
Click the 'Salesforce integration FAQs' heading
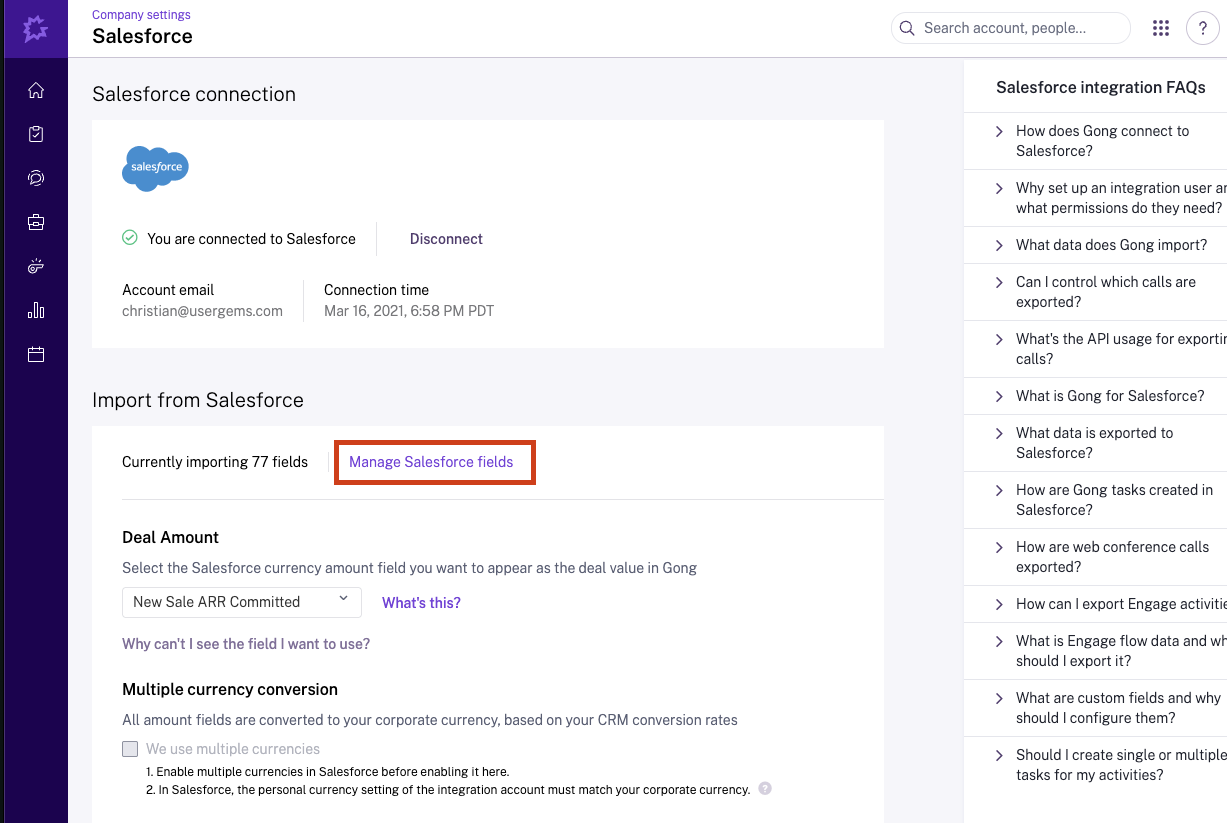pyautogui.click(x=1101, y=88)
